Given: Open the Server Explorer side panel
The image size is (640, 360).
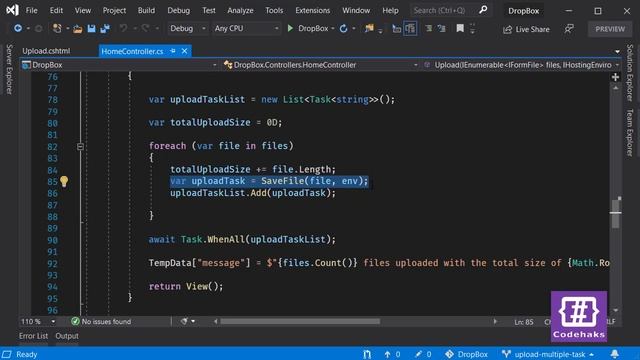Looking at the screenshot, I should coord(9,69).
